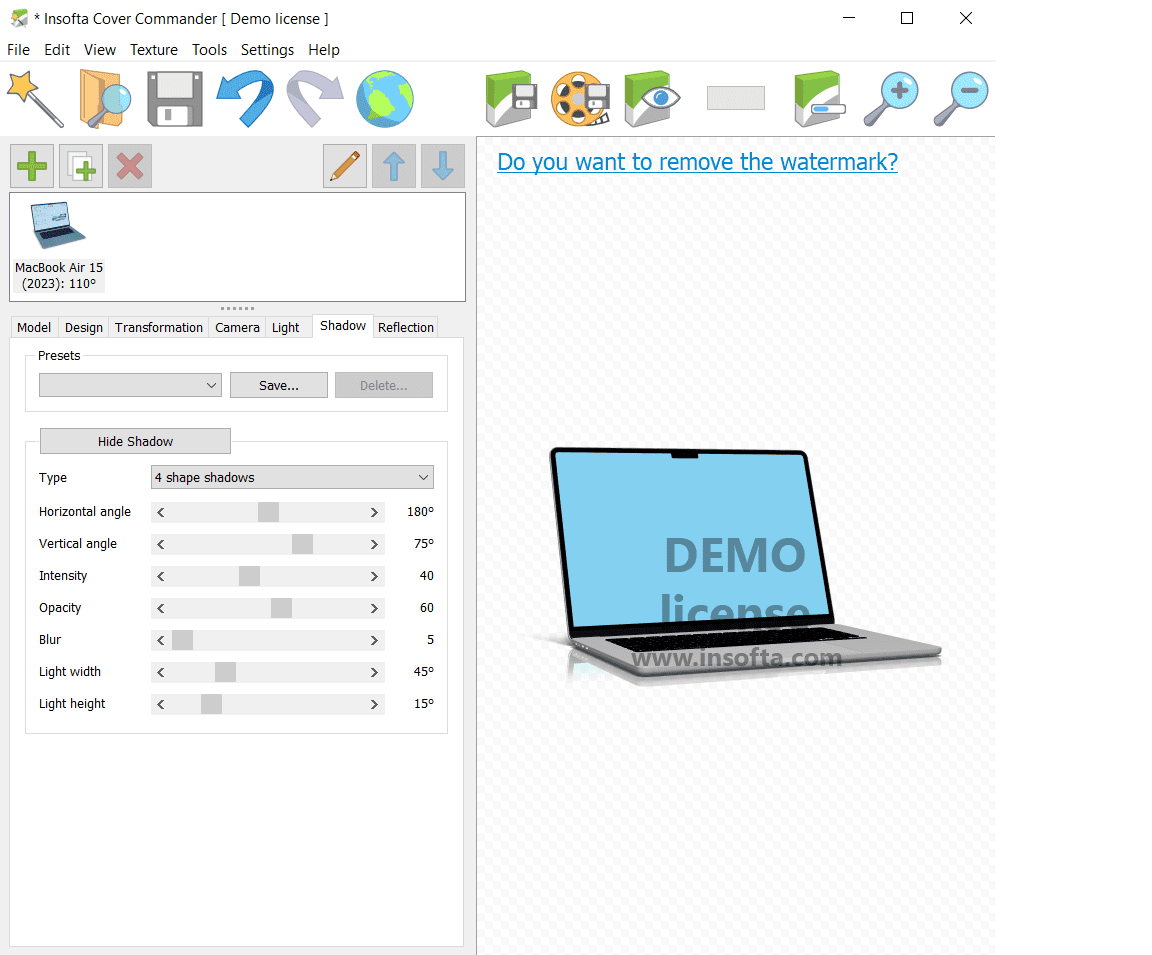The image size is (1152, 955).
Task: Click the remove the watermark link
Action: coord(697,162)
